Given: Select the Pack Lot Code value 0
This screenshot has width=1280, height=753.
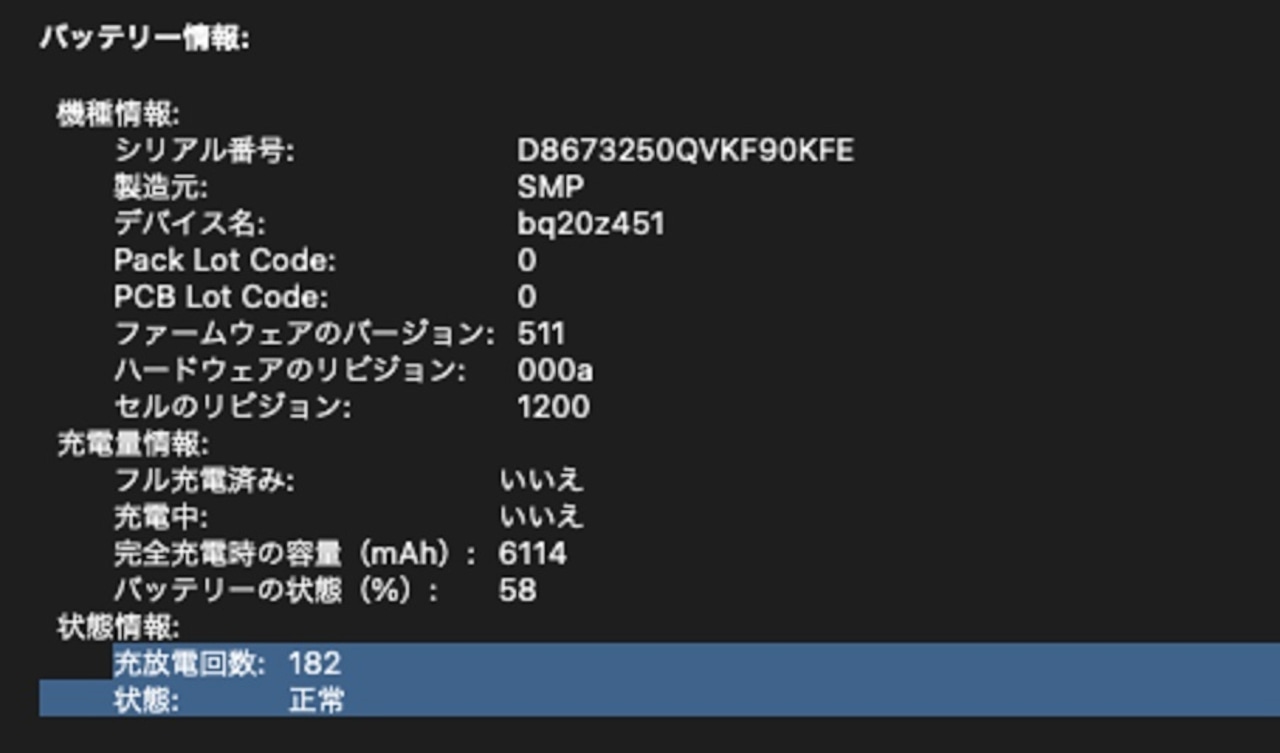Looking at the screenshot, I should click(527, 261).
